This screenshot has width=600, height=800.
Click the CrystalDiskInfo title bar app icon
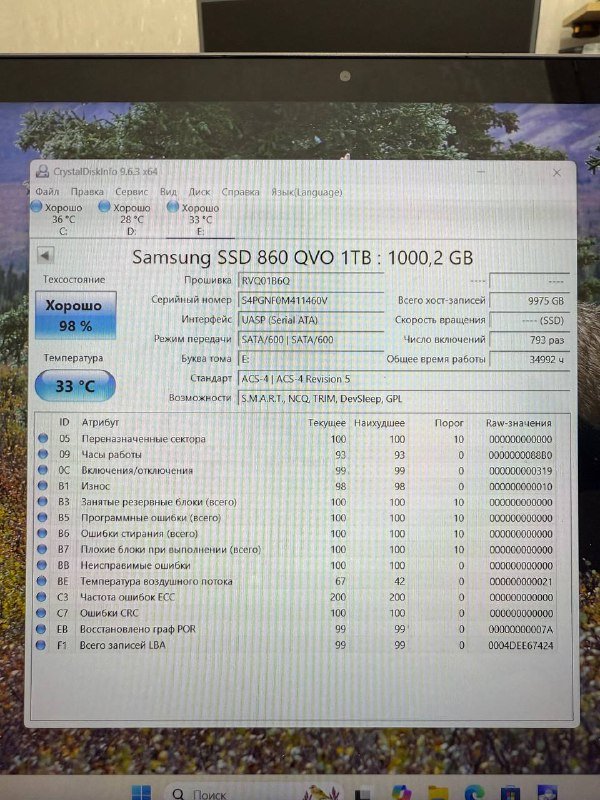[x=42, y=171]
